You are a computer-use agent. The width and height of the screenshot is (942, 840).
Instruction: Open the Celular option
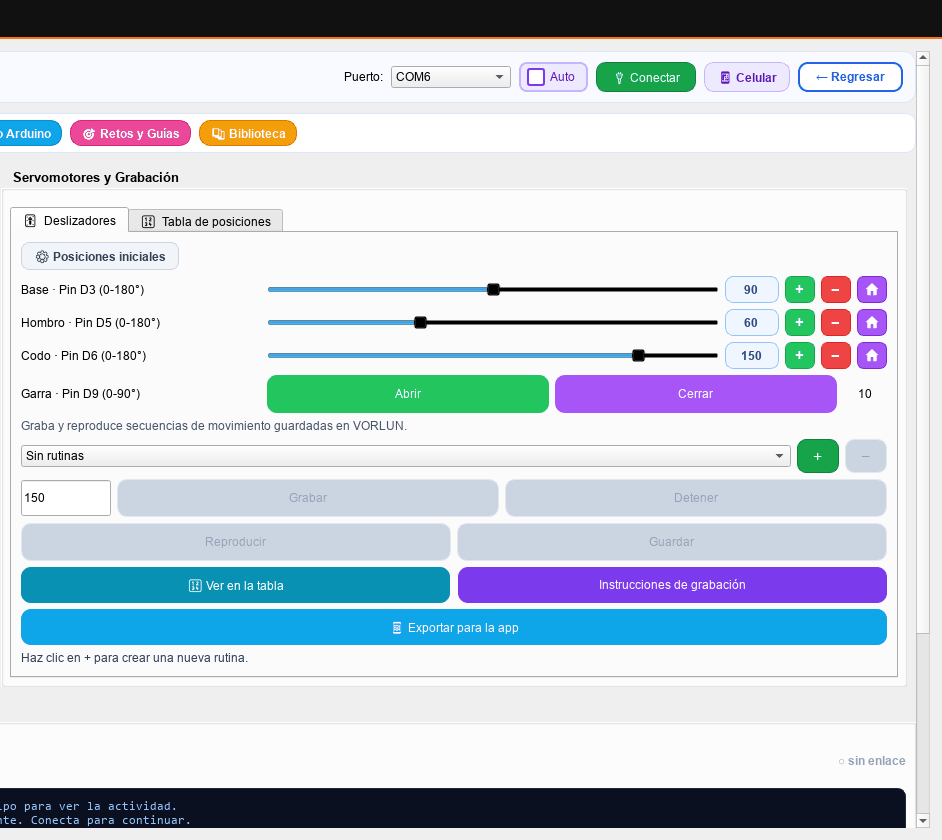click(747, 78)
